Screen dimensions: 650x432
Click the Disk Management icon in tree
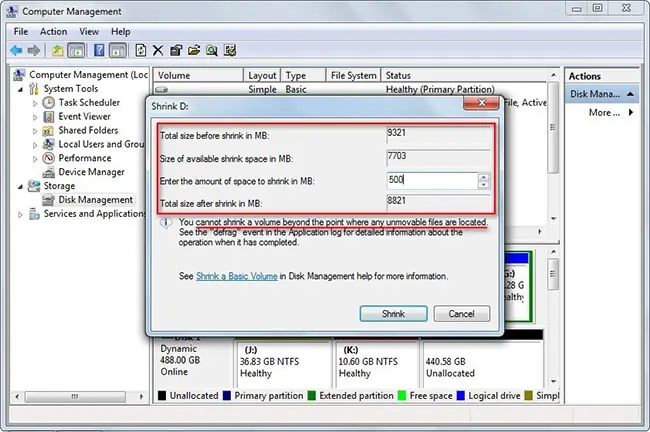(x=49, y=200)
